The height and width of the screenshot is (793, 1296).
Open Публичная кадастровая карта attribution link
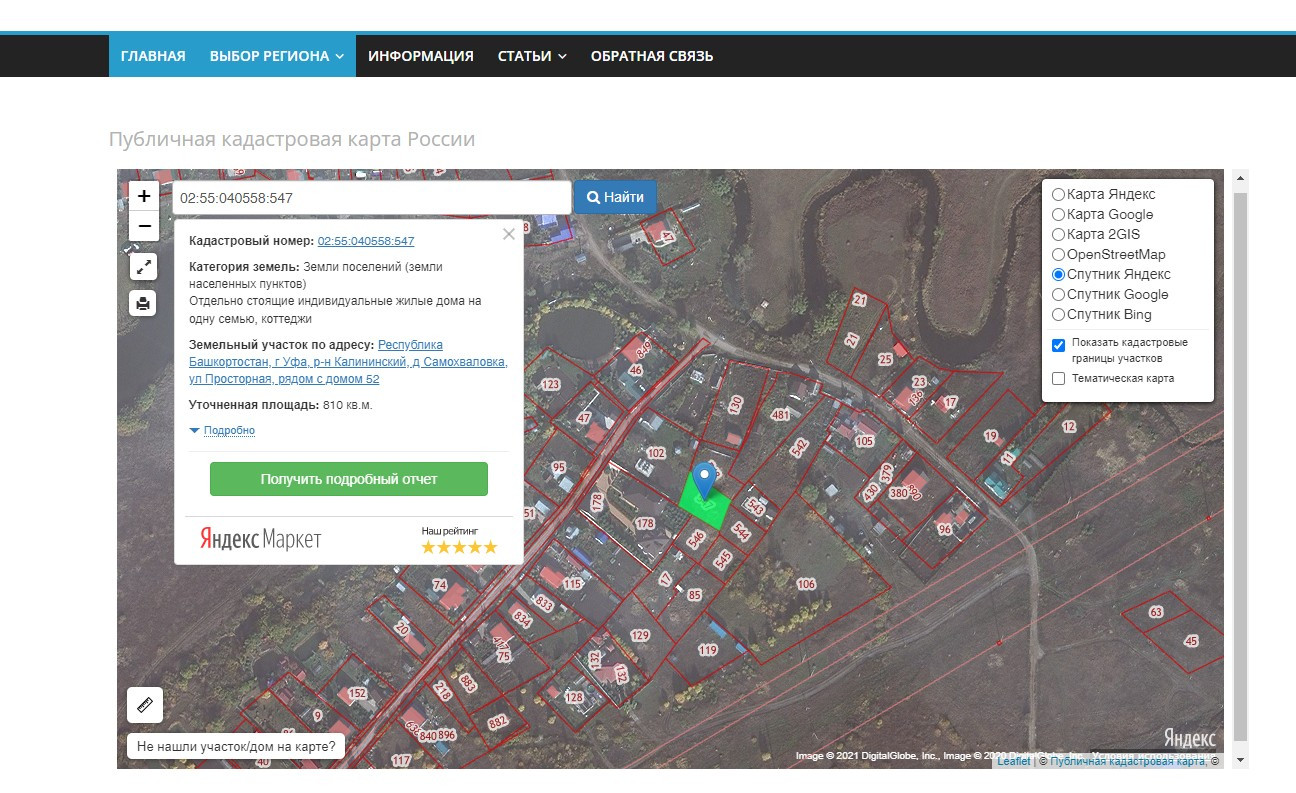1128,762
